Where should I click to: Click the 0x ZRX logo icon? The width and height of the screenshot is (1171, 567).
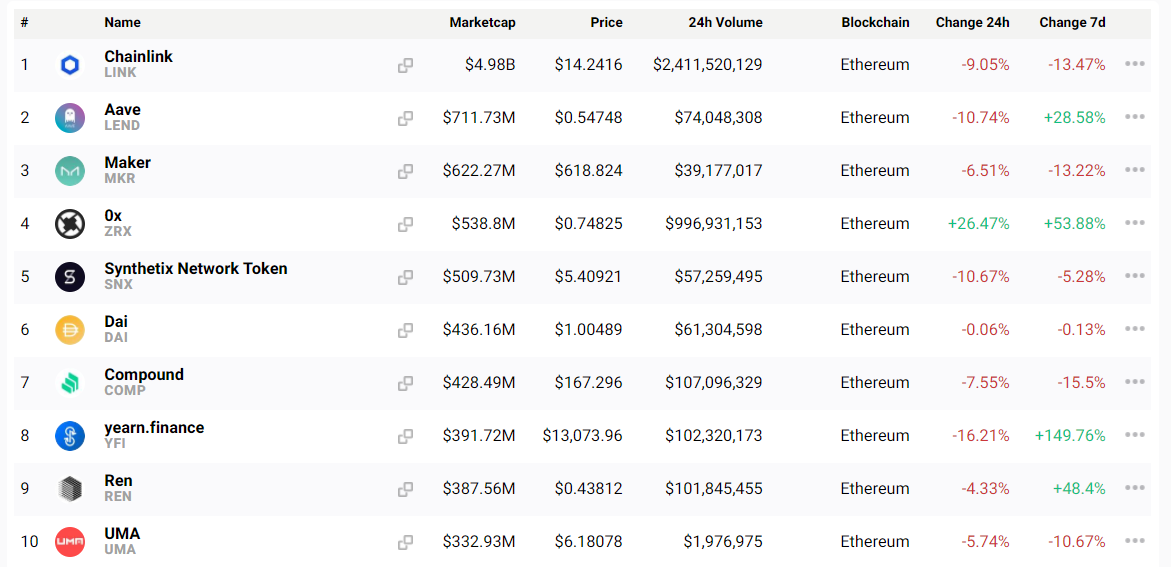(x=70, y=224)
